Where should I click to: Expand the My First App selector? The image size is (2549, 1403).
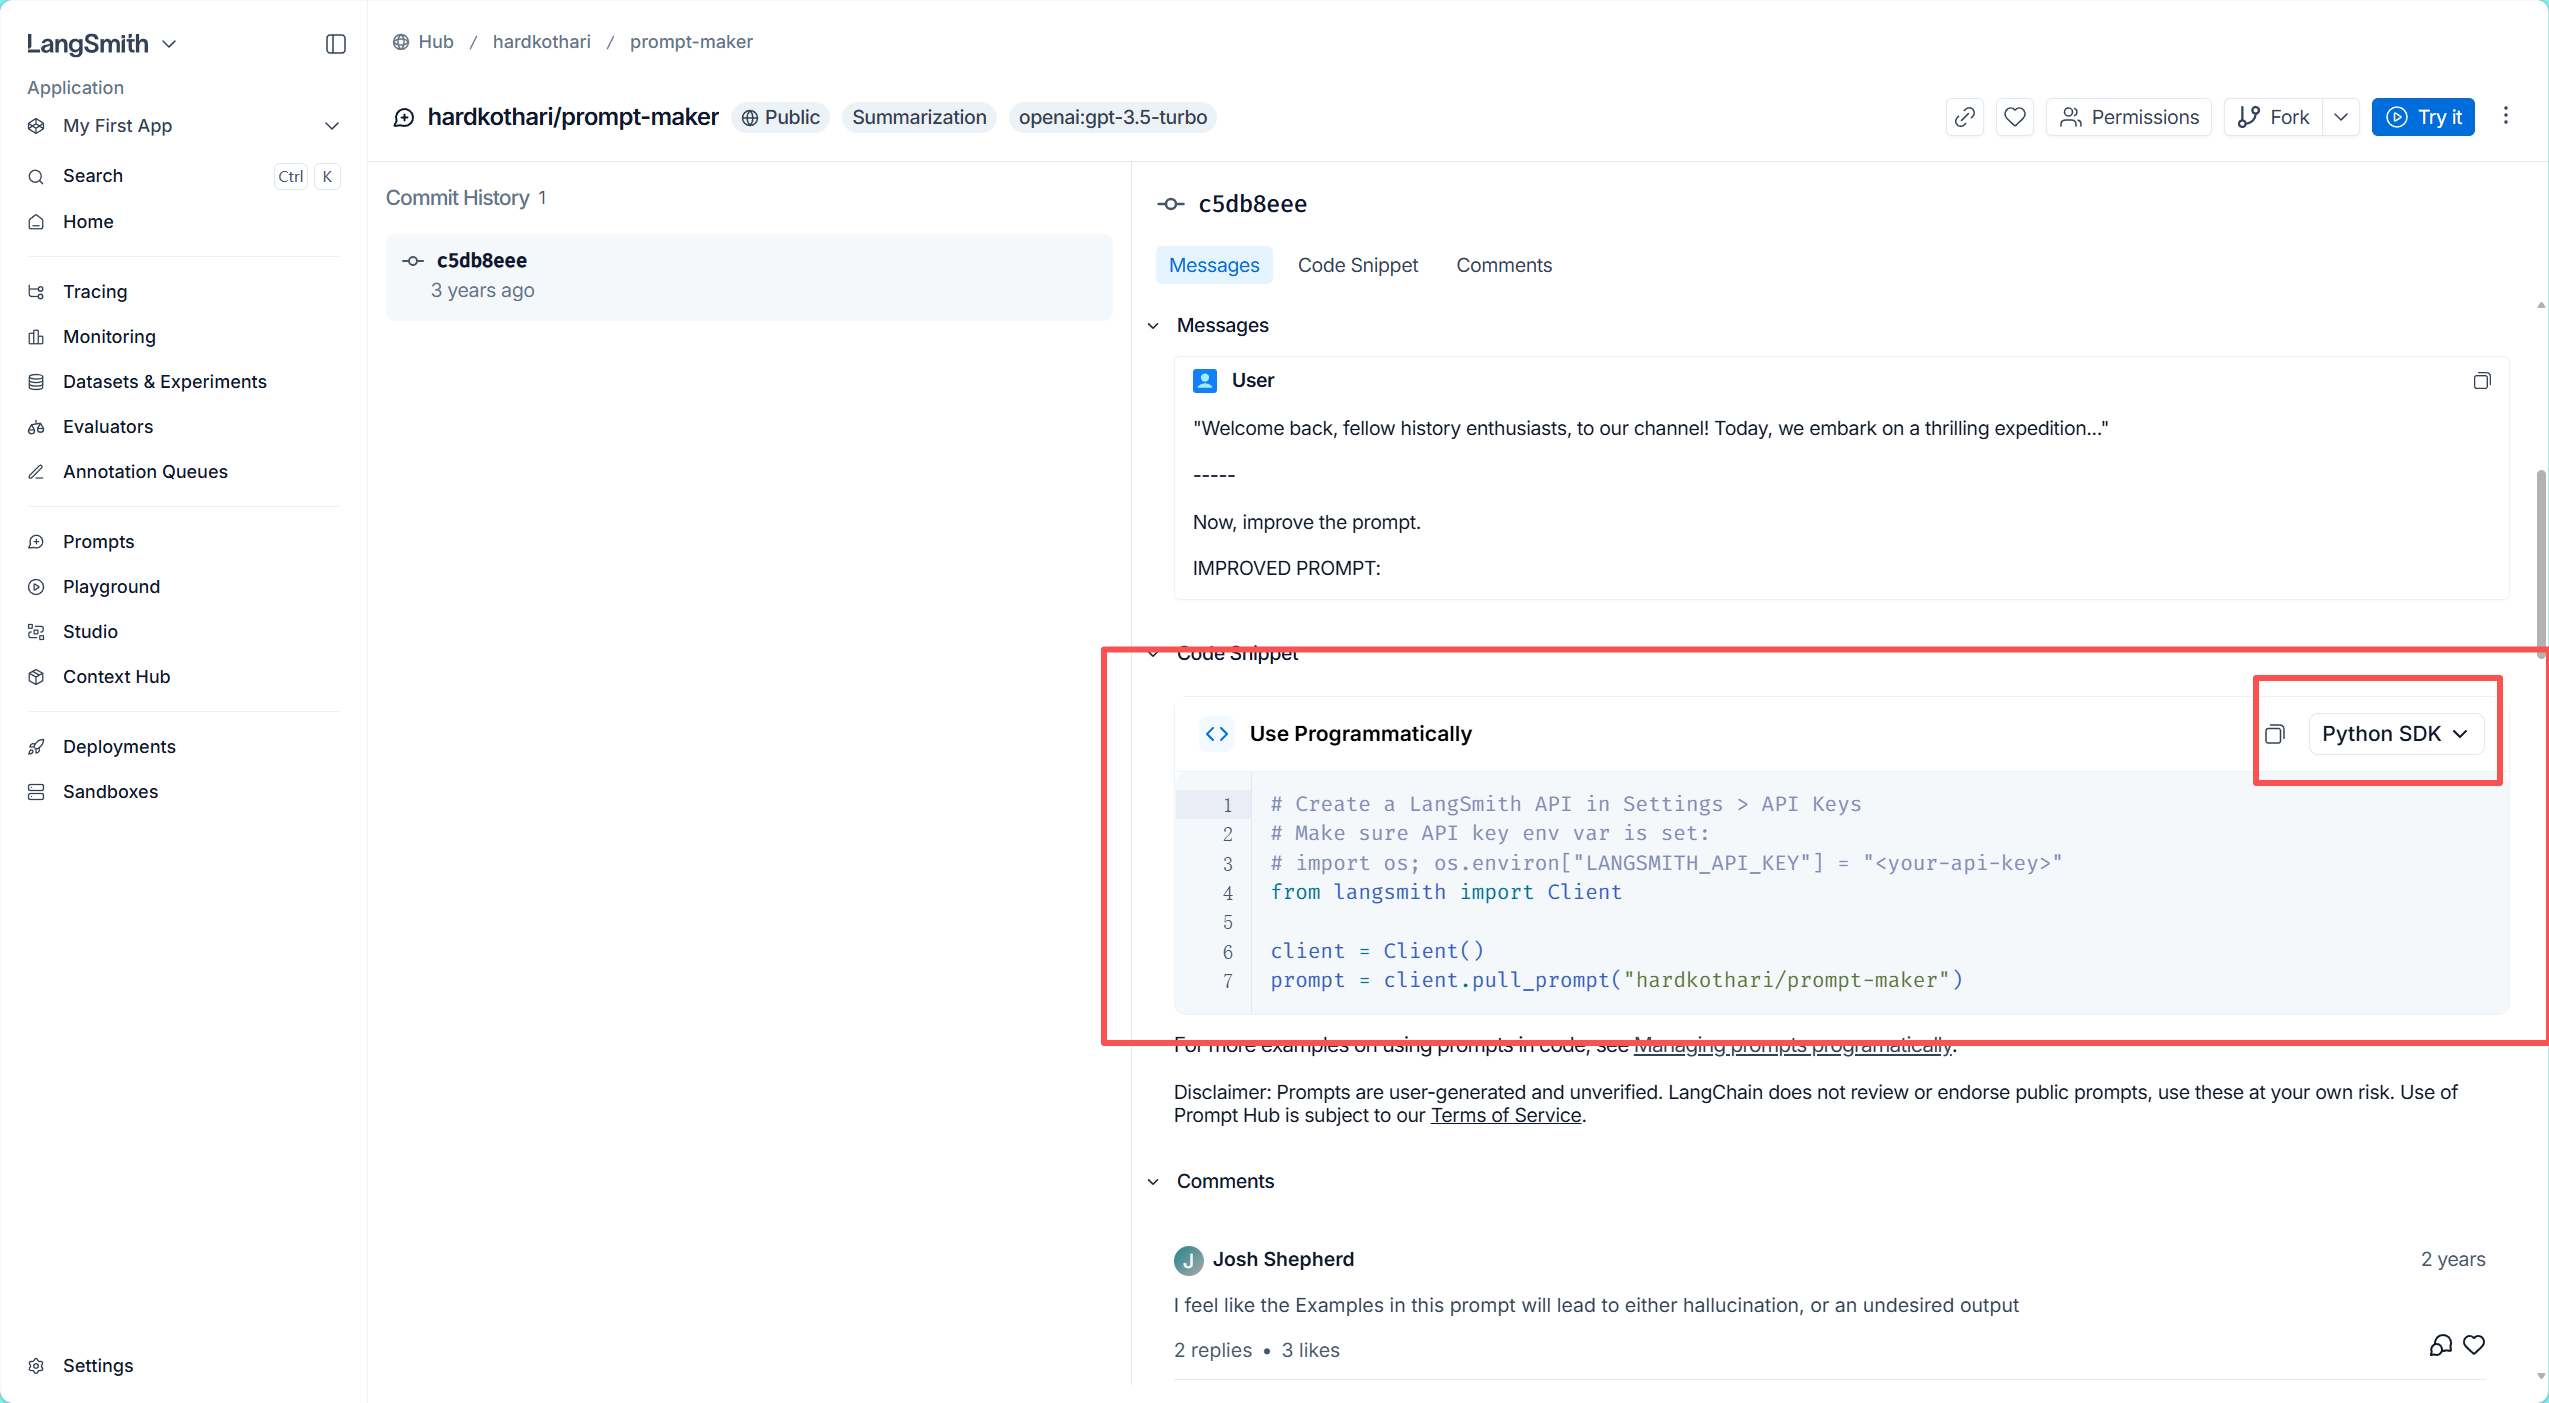coord(184,125)
